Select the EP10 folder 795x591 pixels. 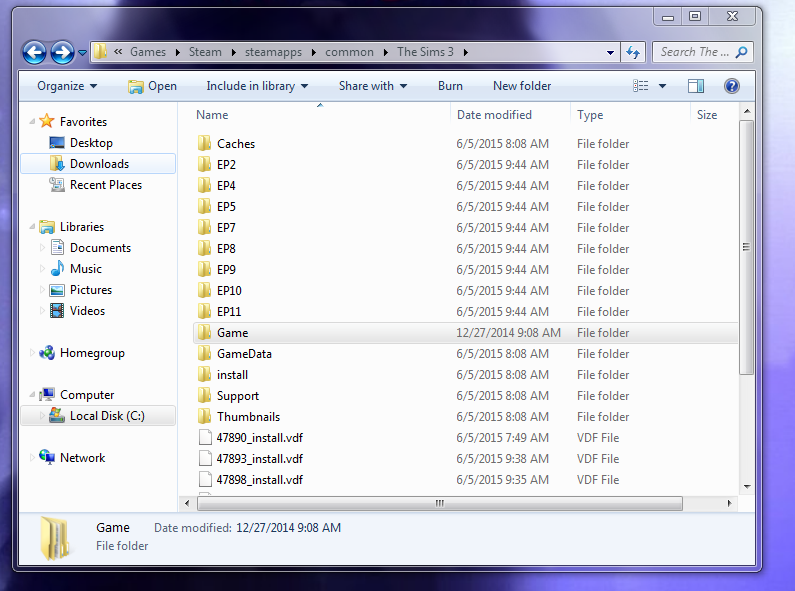(465, 290)
